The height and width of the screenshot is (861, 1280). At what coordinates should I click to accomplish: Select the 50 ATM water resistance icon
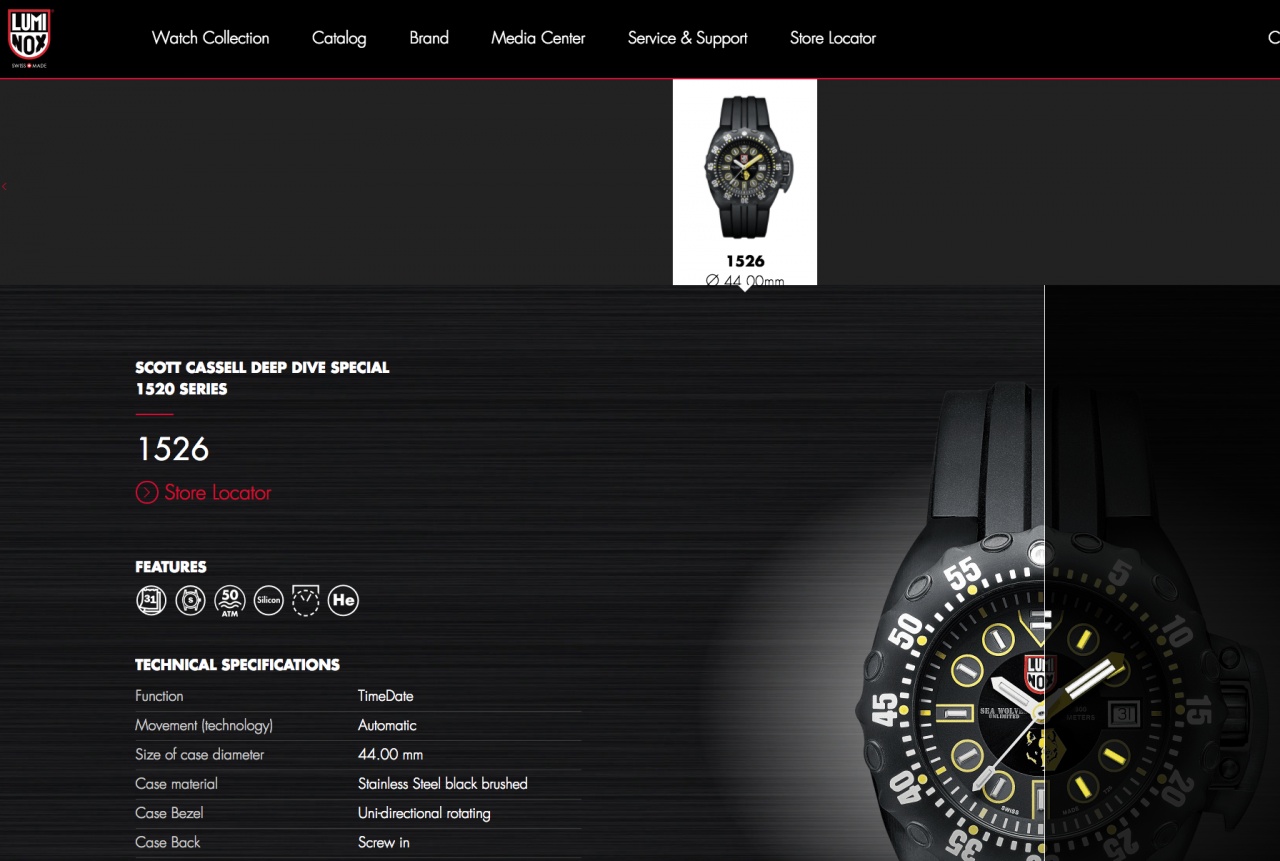pyautogui.click(x=230, y=600)
